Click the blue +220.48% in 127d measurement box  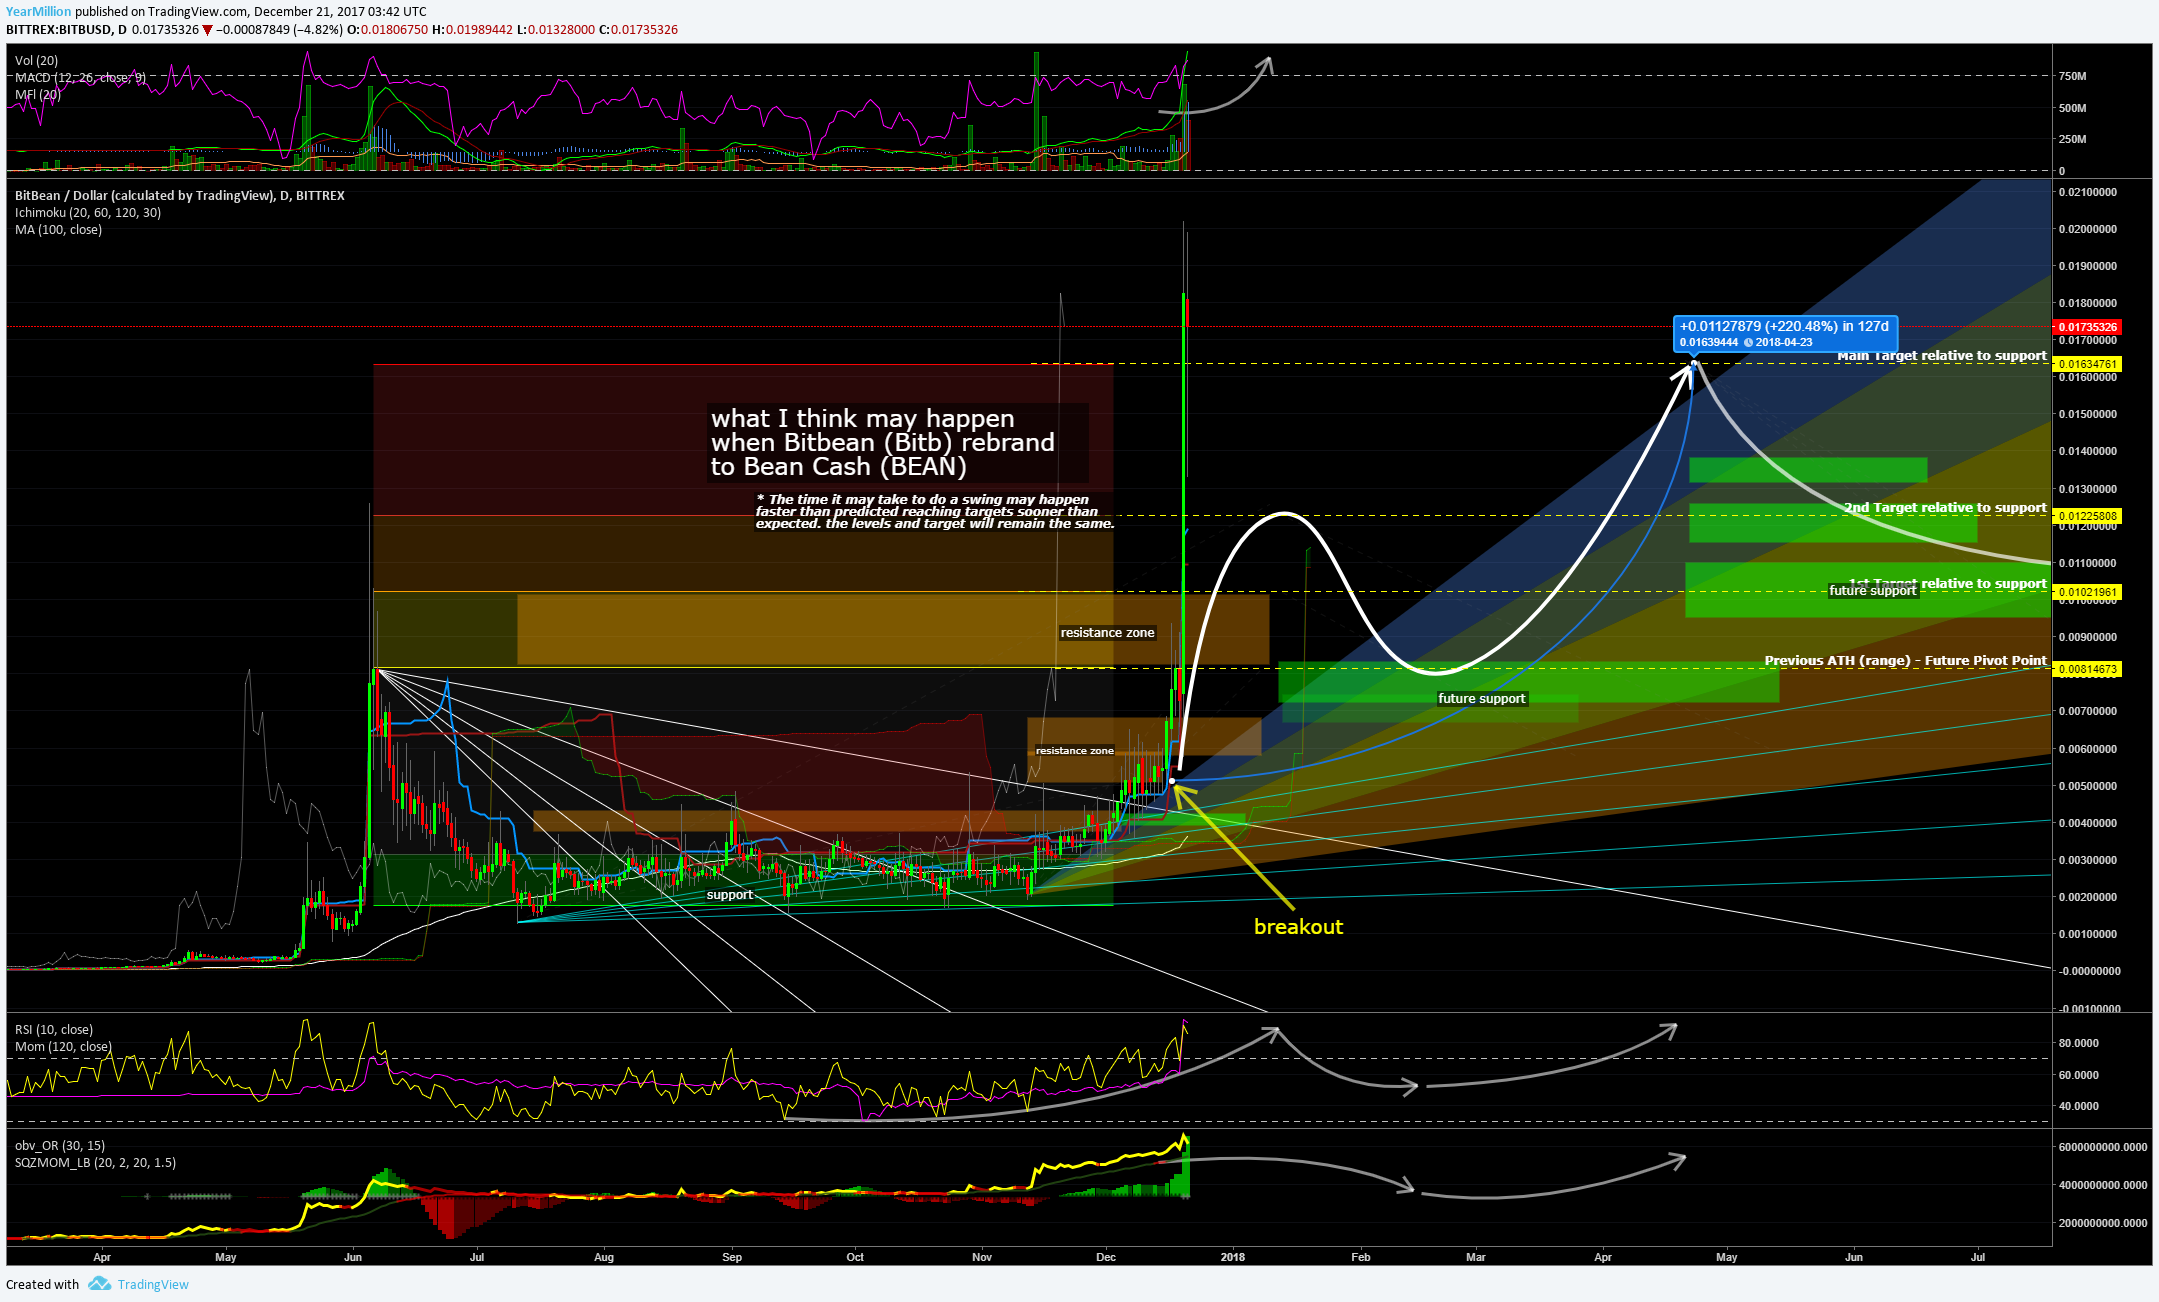(1785, 334)
